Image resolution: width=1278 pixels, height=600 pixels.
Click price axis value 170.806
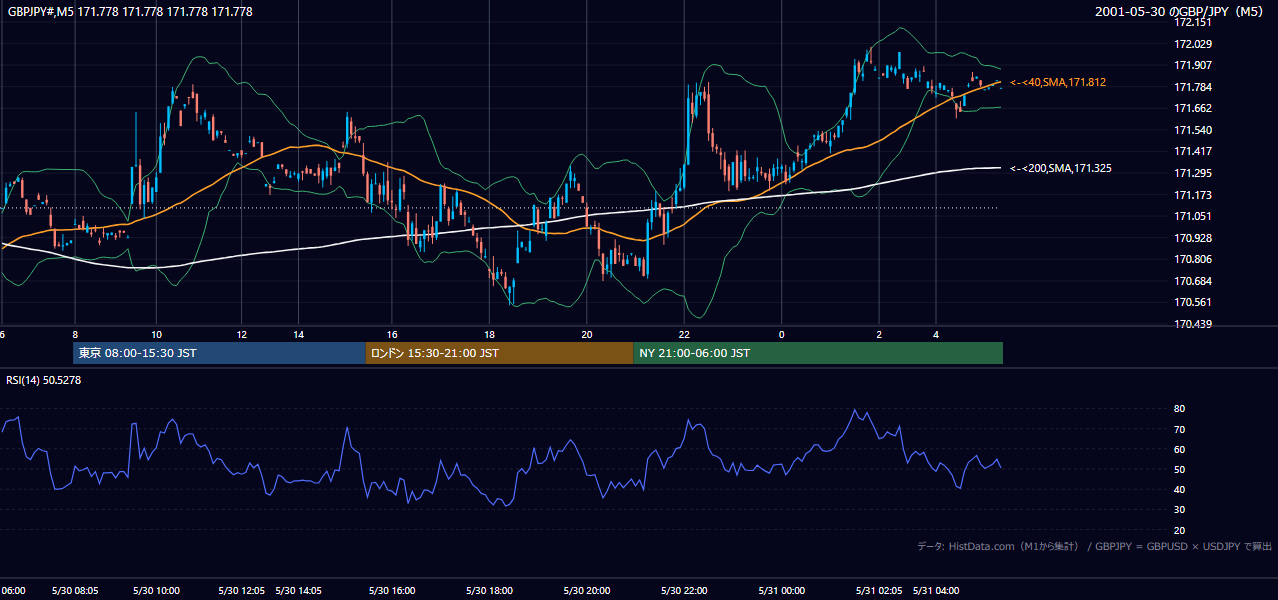1193,259
